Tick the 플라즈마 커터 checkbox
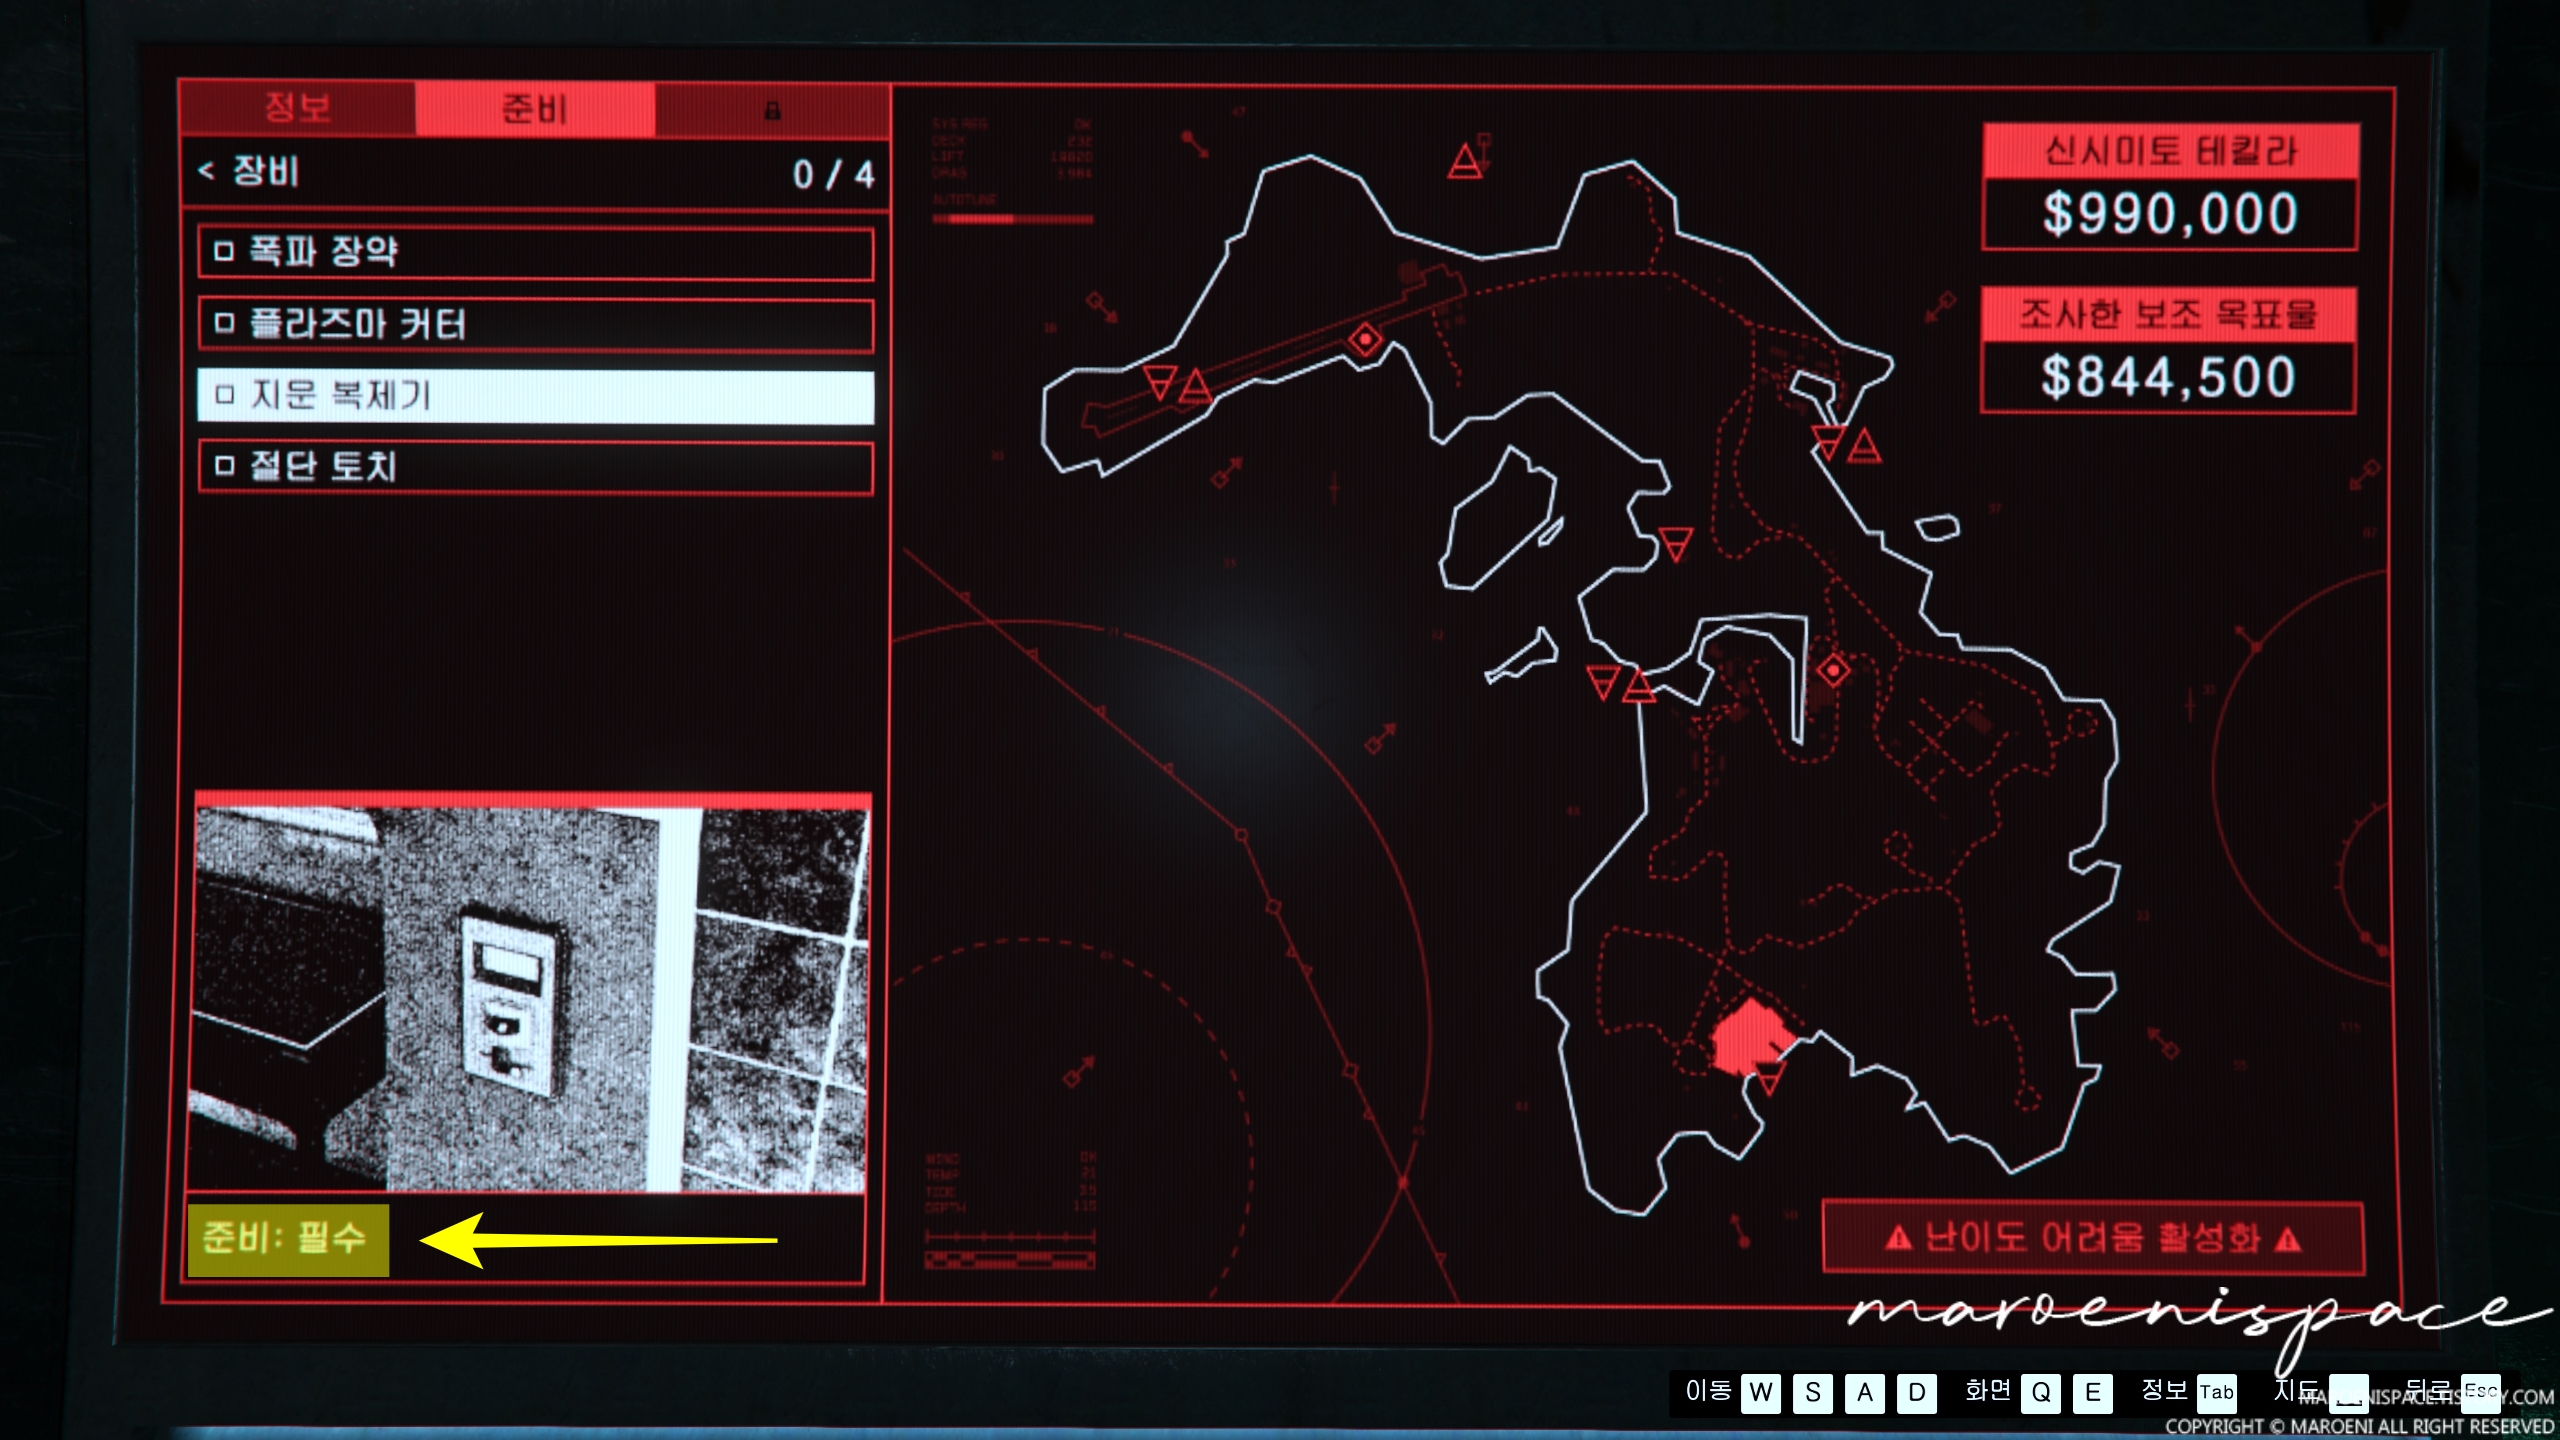Image resolution: width=2560 pixels, height=1440 pixels. (x=225, y=323)
